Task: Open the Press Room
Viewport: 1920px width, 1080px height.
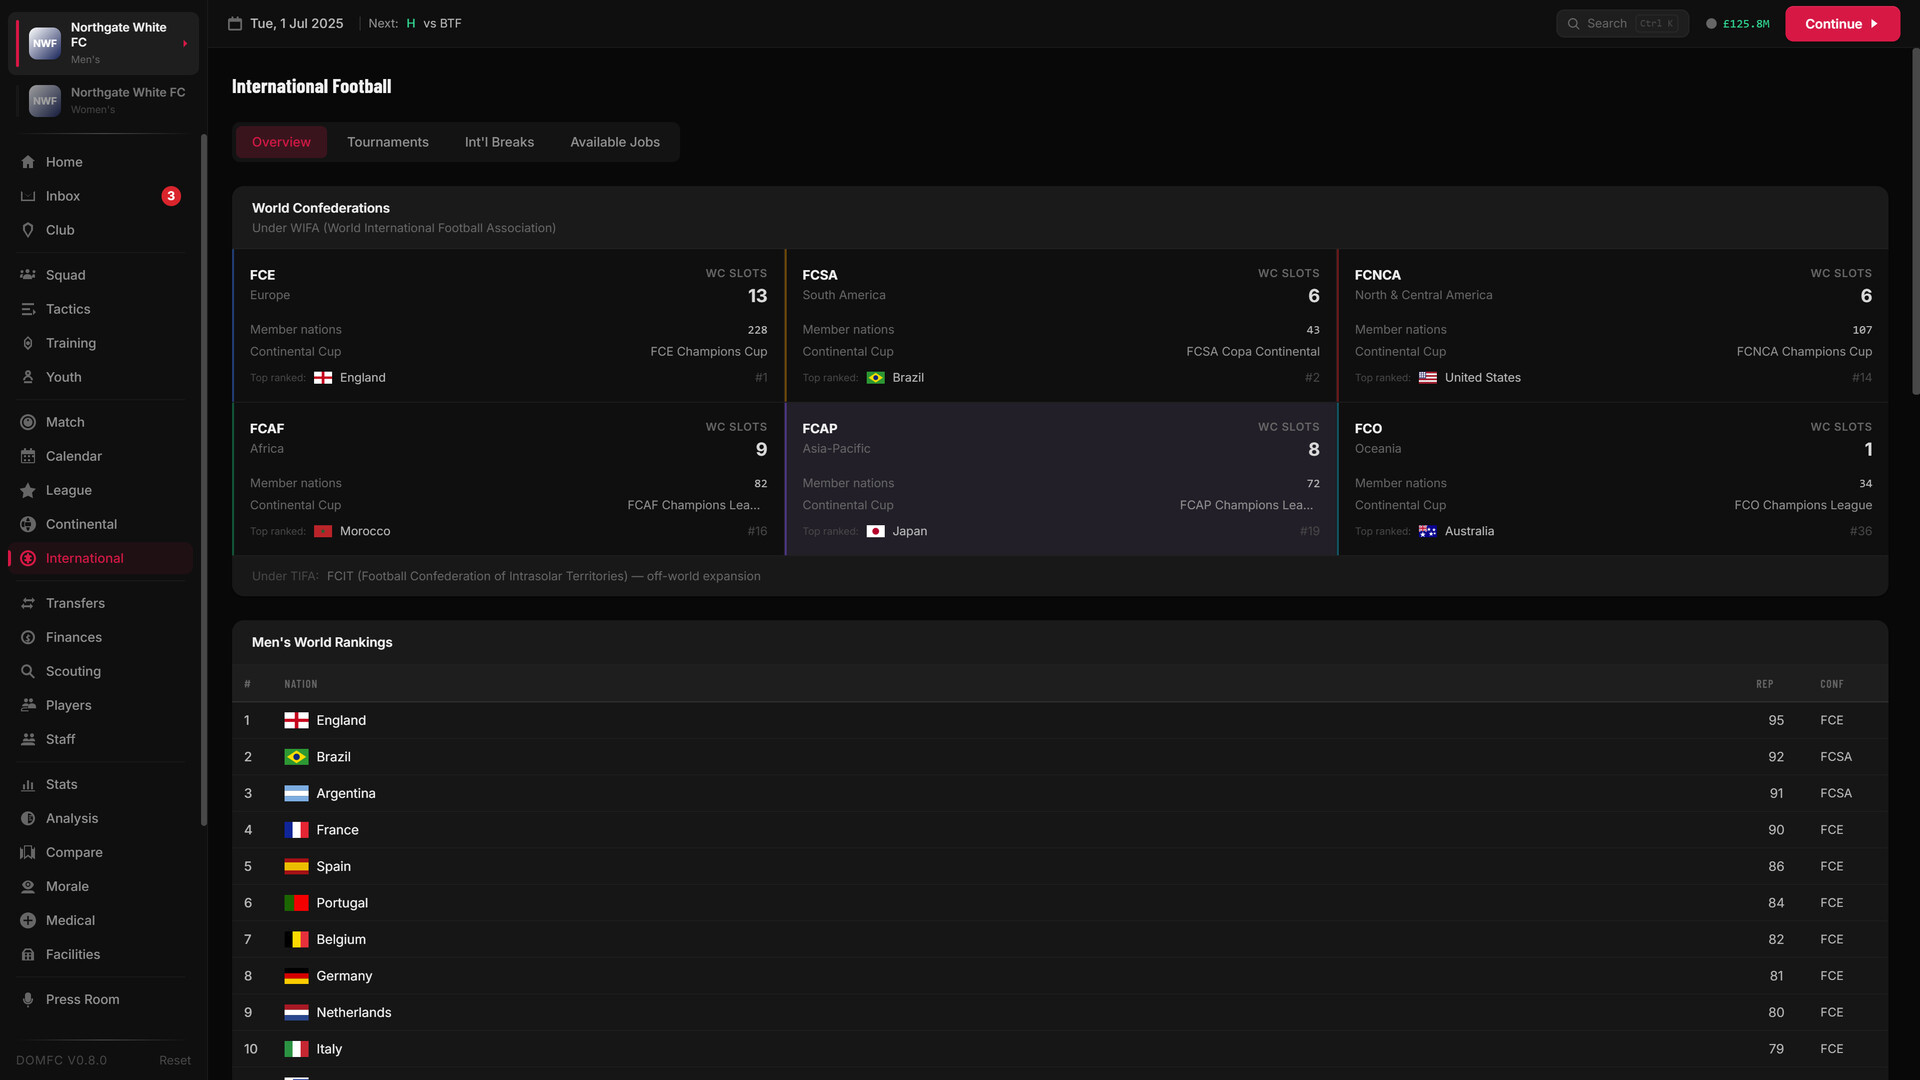Action: coord(81,999)
